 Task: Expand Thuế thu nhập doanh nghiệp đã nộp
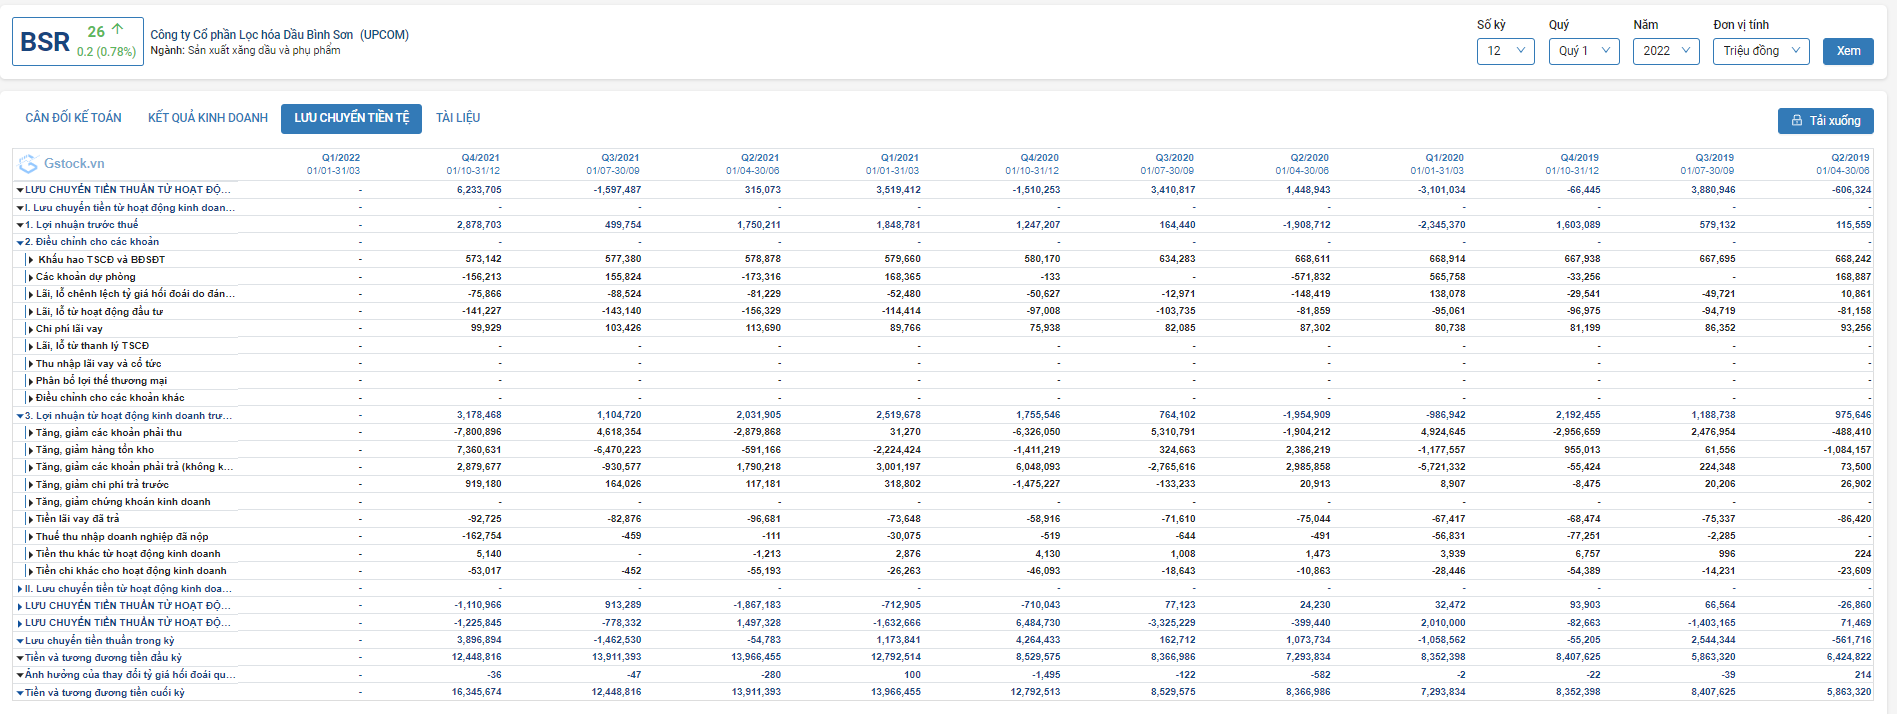click(31, 537)
